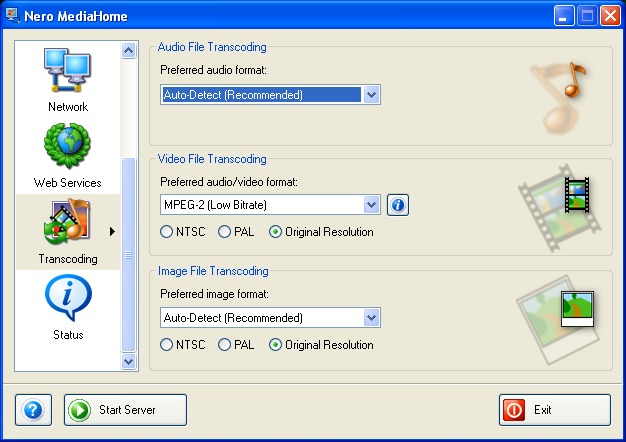Click the arrow beside Transcoding

click(x=112, y=232)
